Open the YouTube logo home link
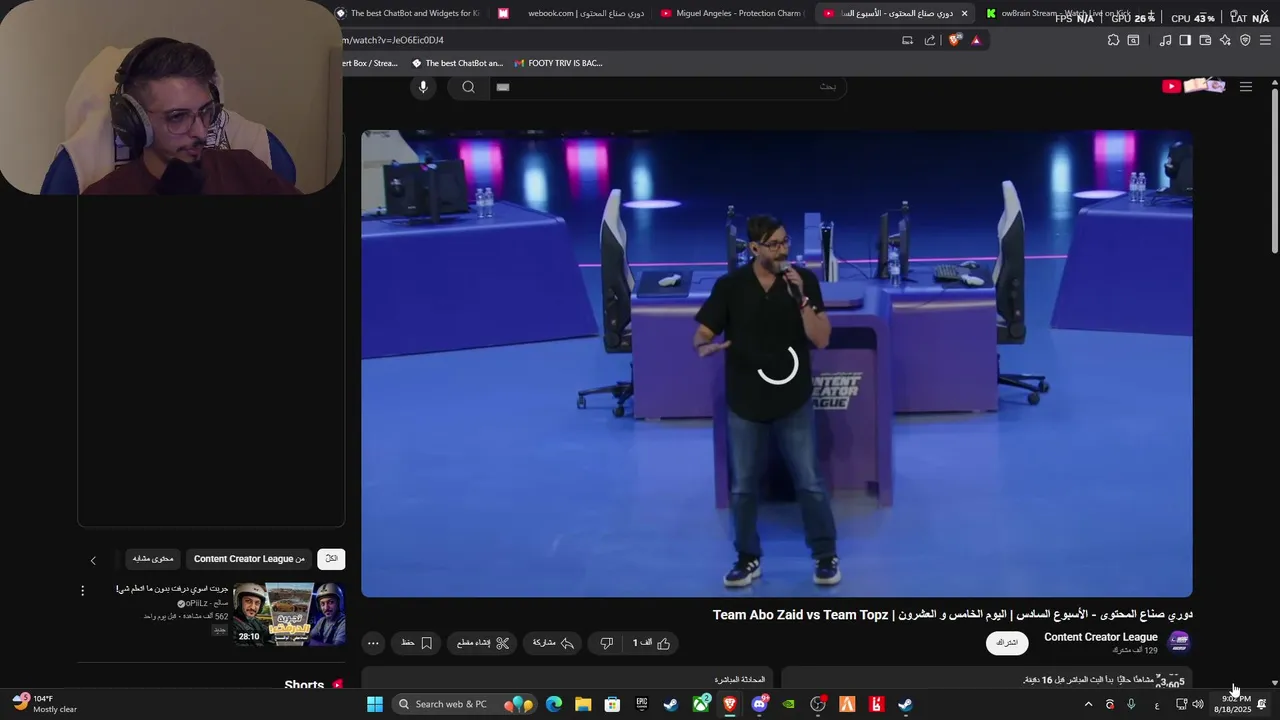Screen dimensions: 1280x720 (x=1194, y=86)
